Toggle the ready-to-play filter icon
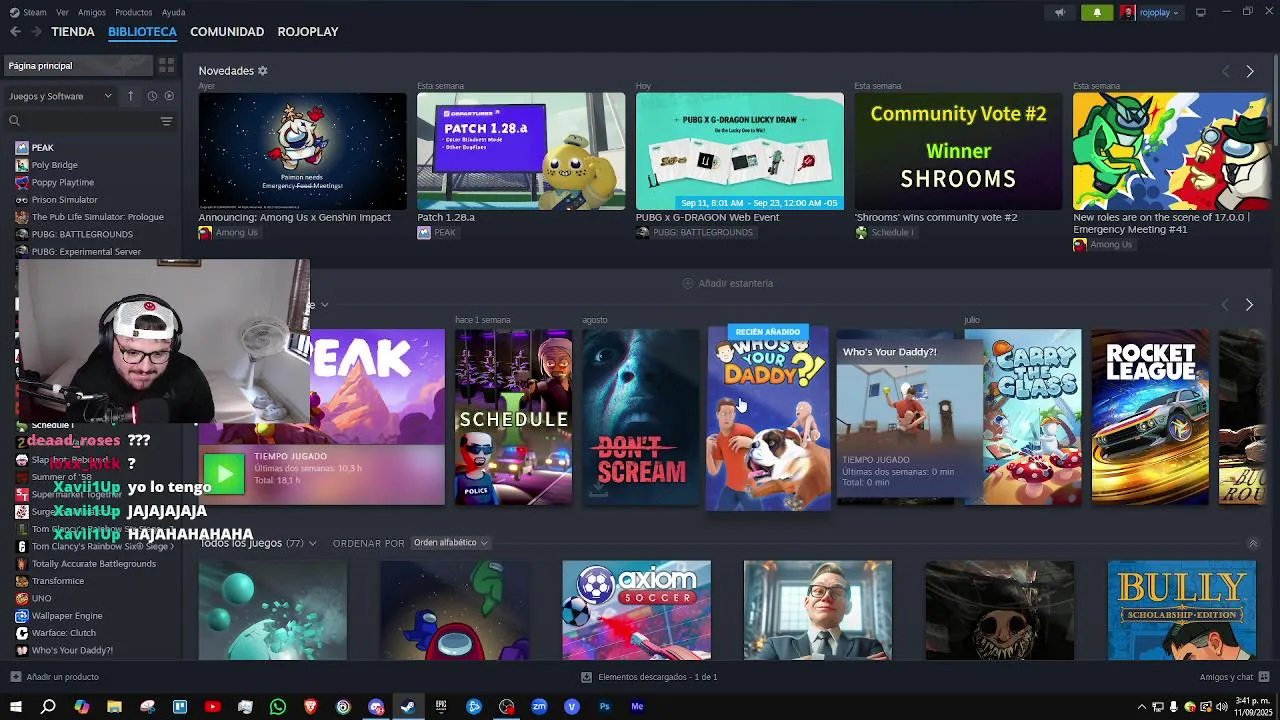Viewport: 1280px width, 720px height. 169,96
